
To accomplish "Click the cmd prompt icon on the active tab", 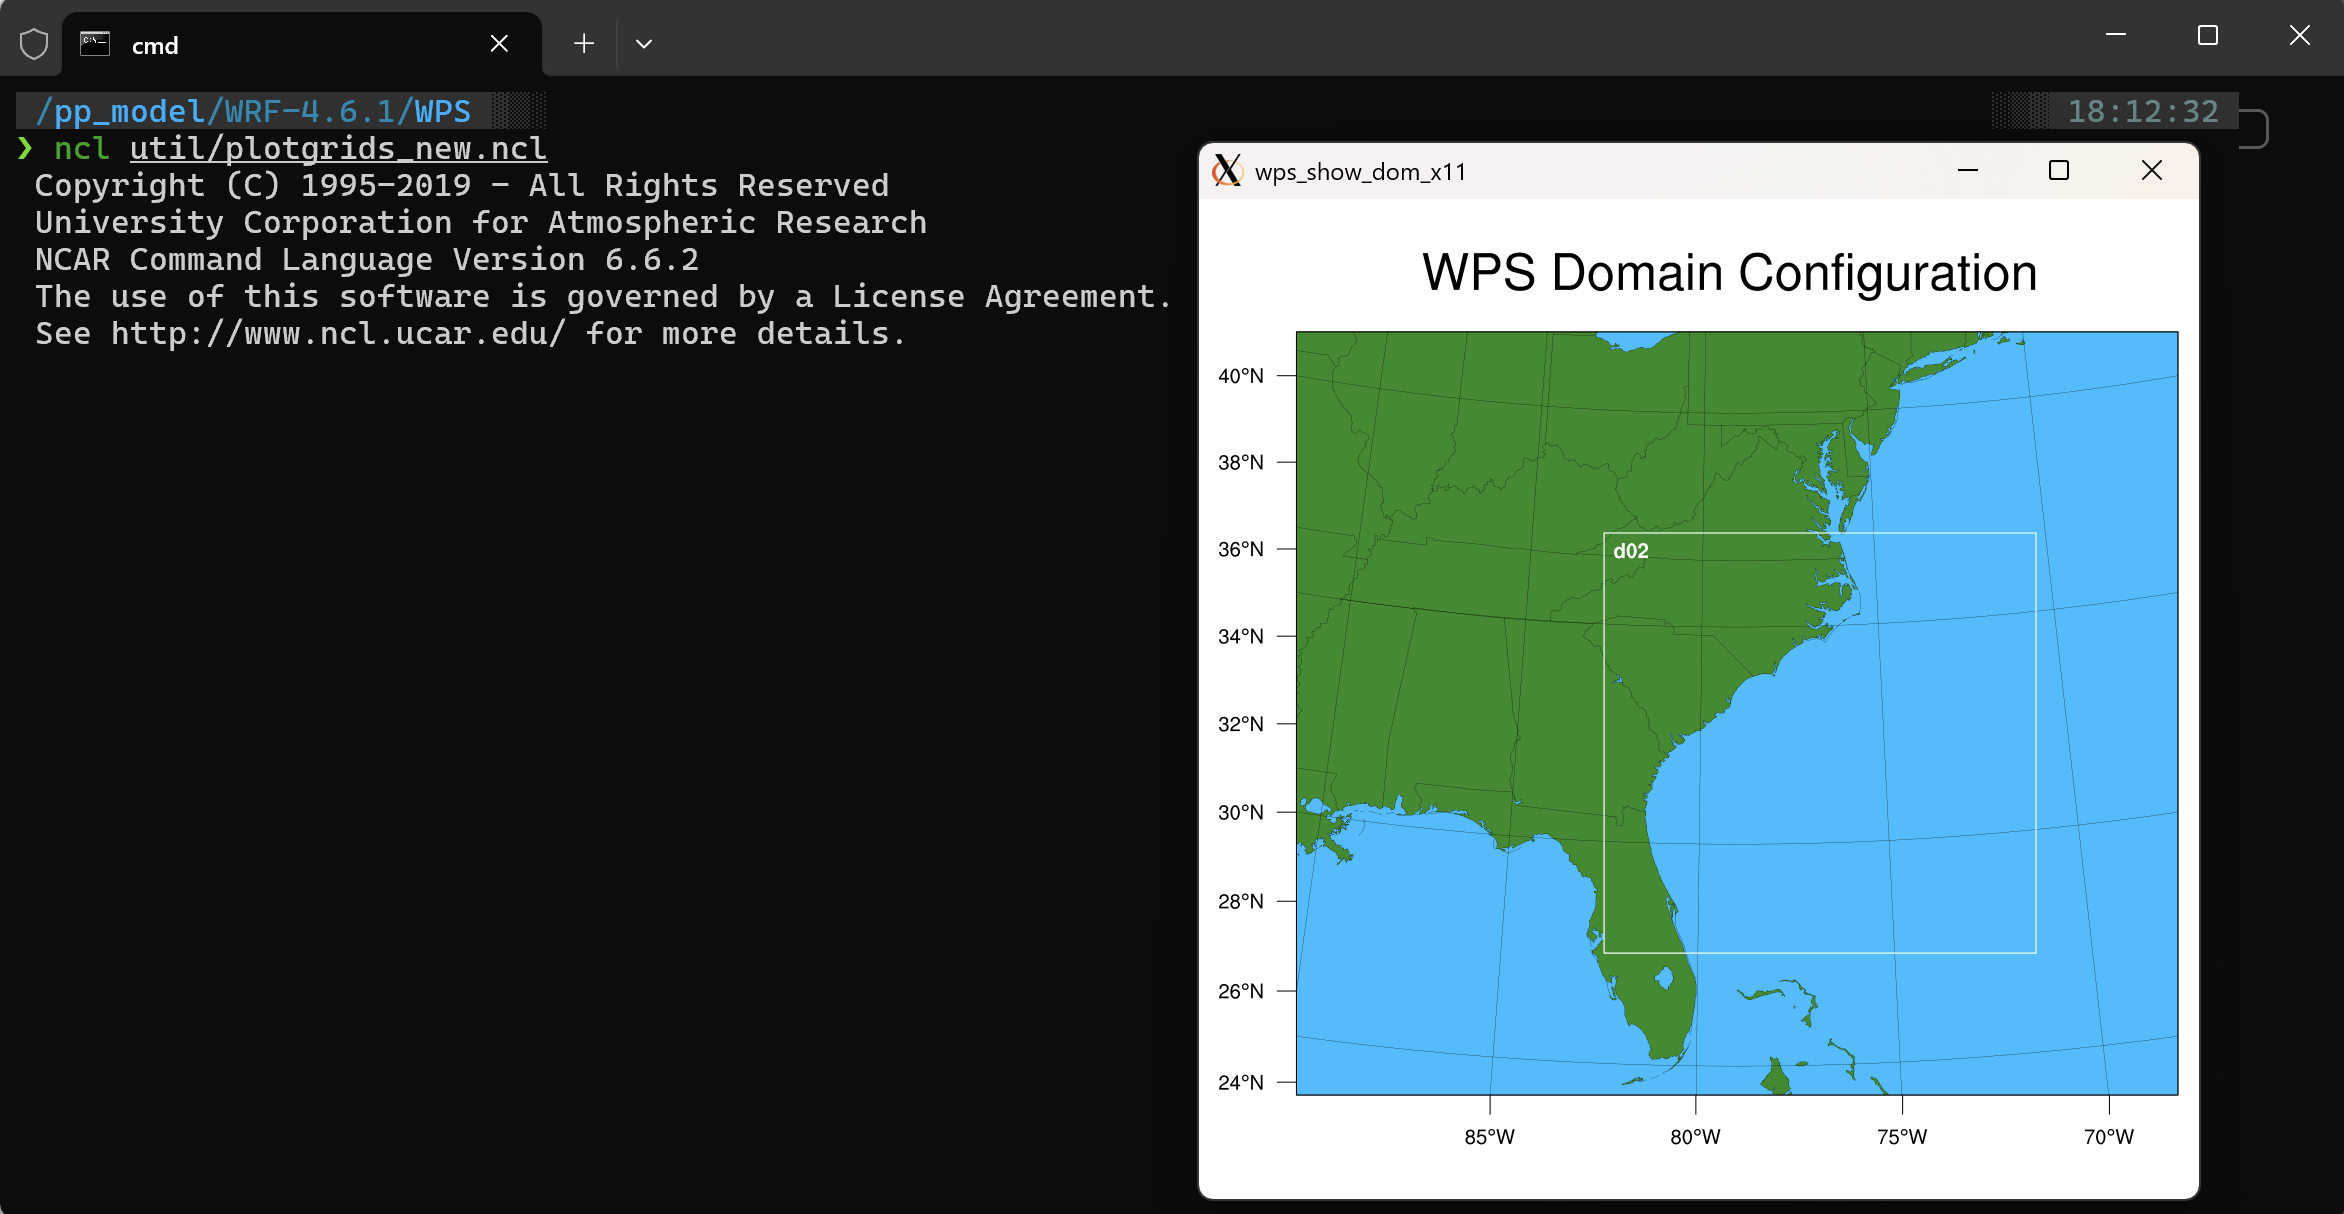I will tap(94, 42).
